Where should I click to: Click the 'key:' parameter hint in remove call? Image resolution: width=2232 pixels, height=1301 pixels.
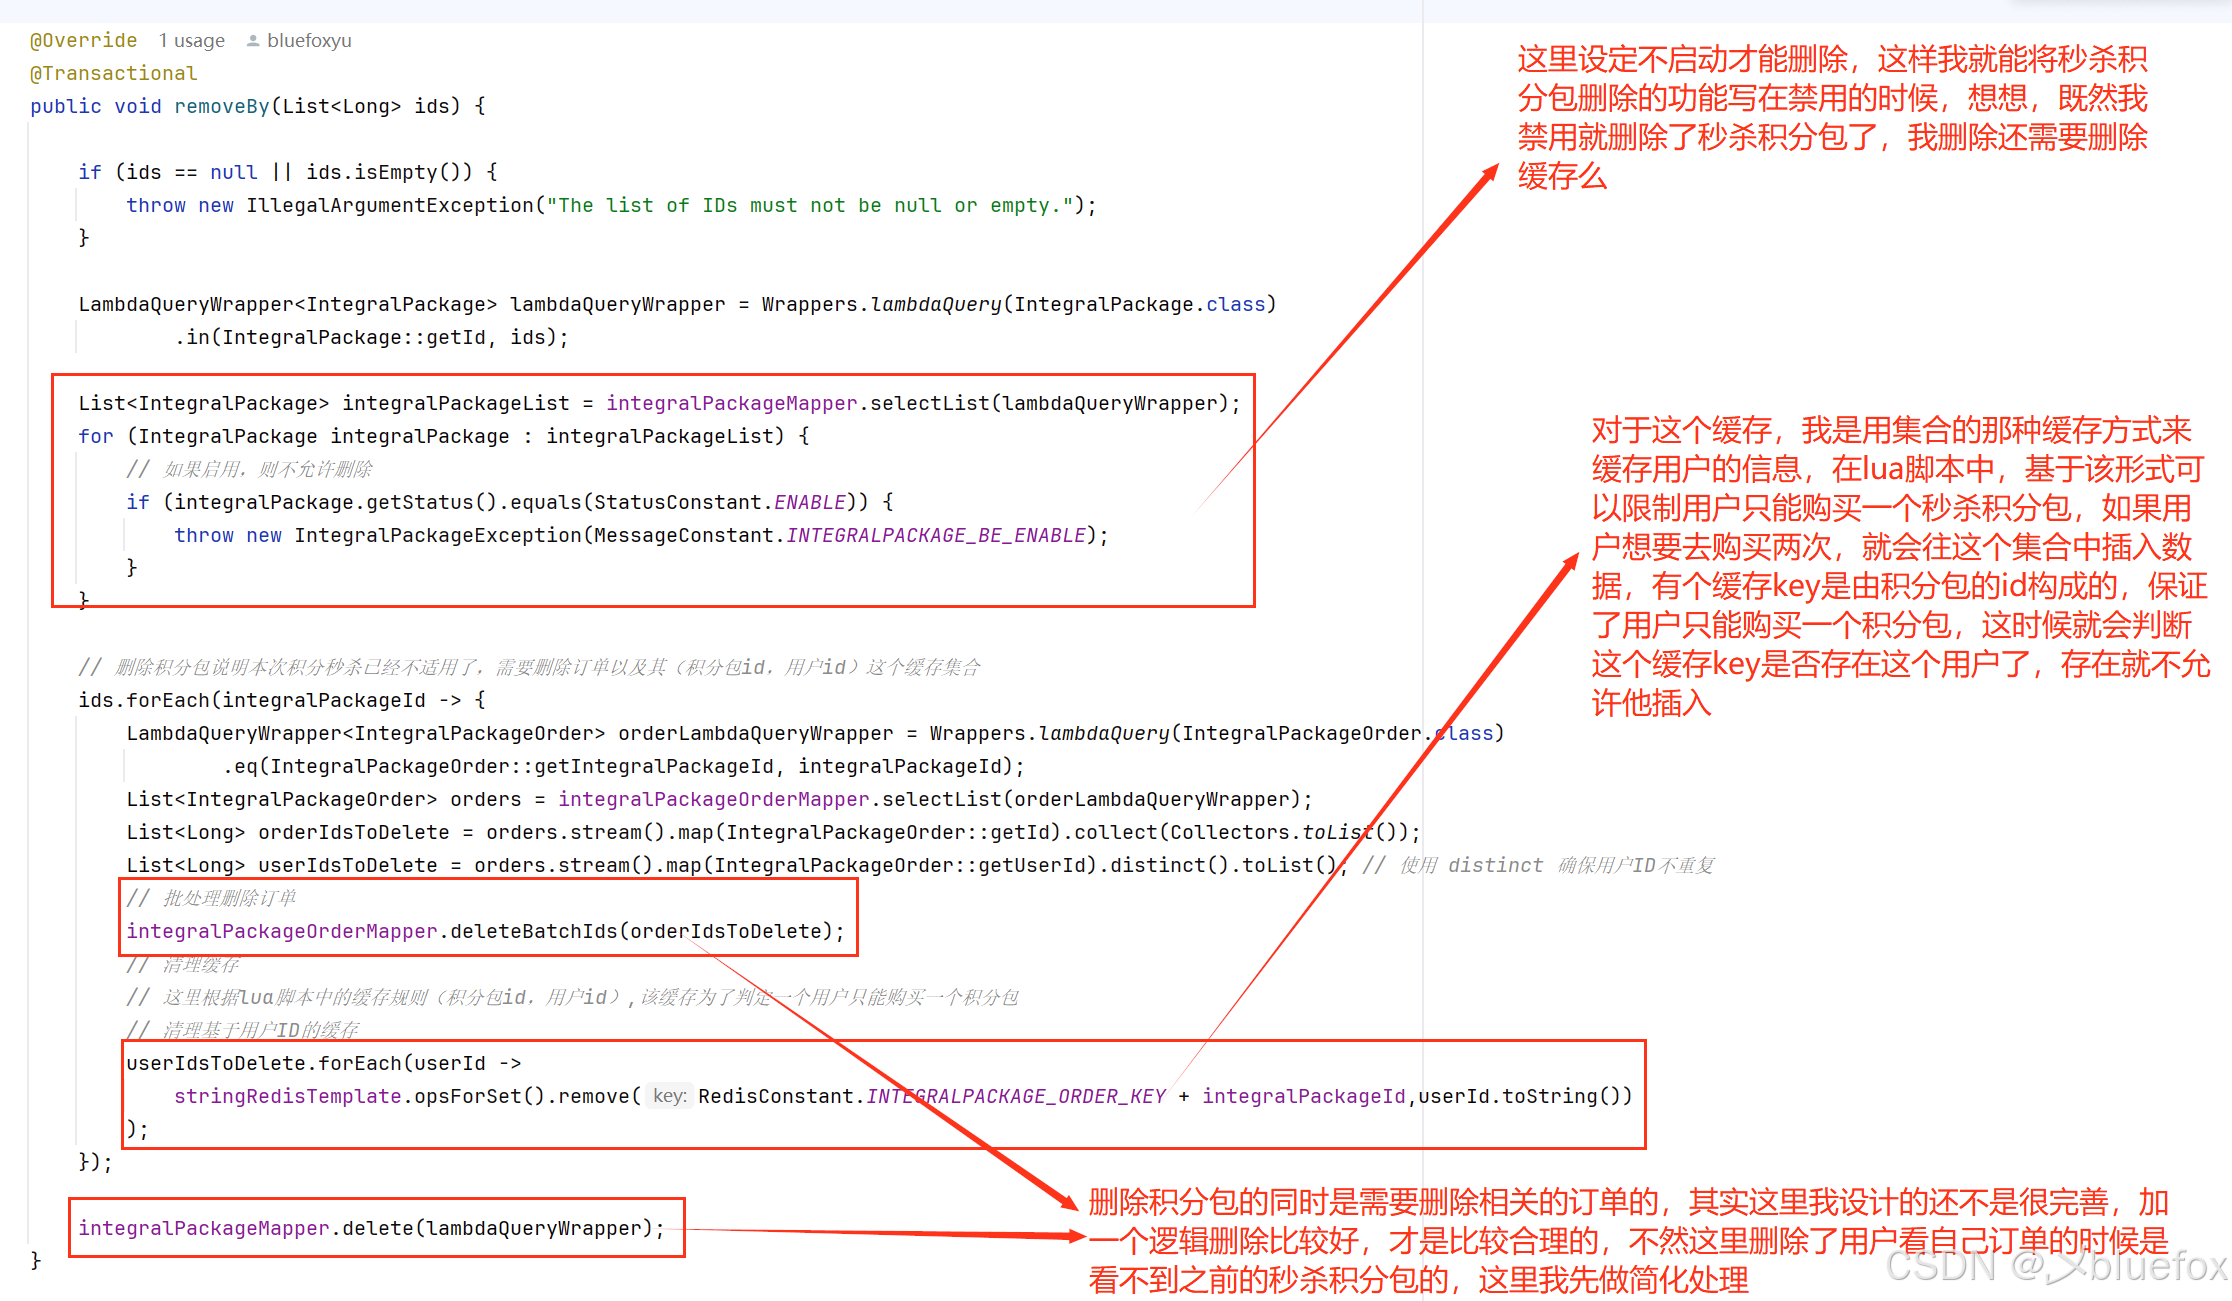click(669, 1096)
